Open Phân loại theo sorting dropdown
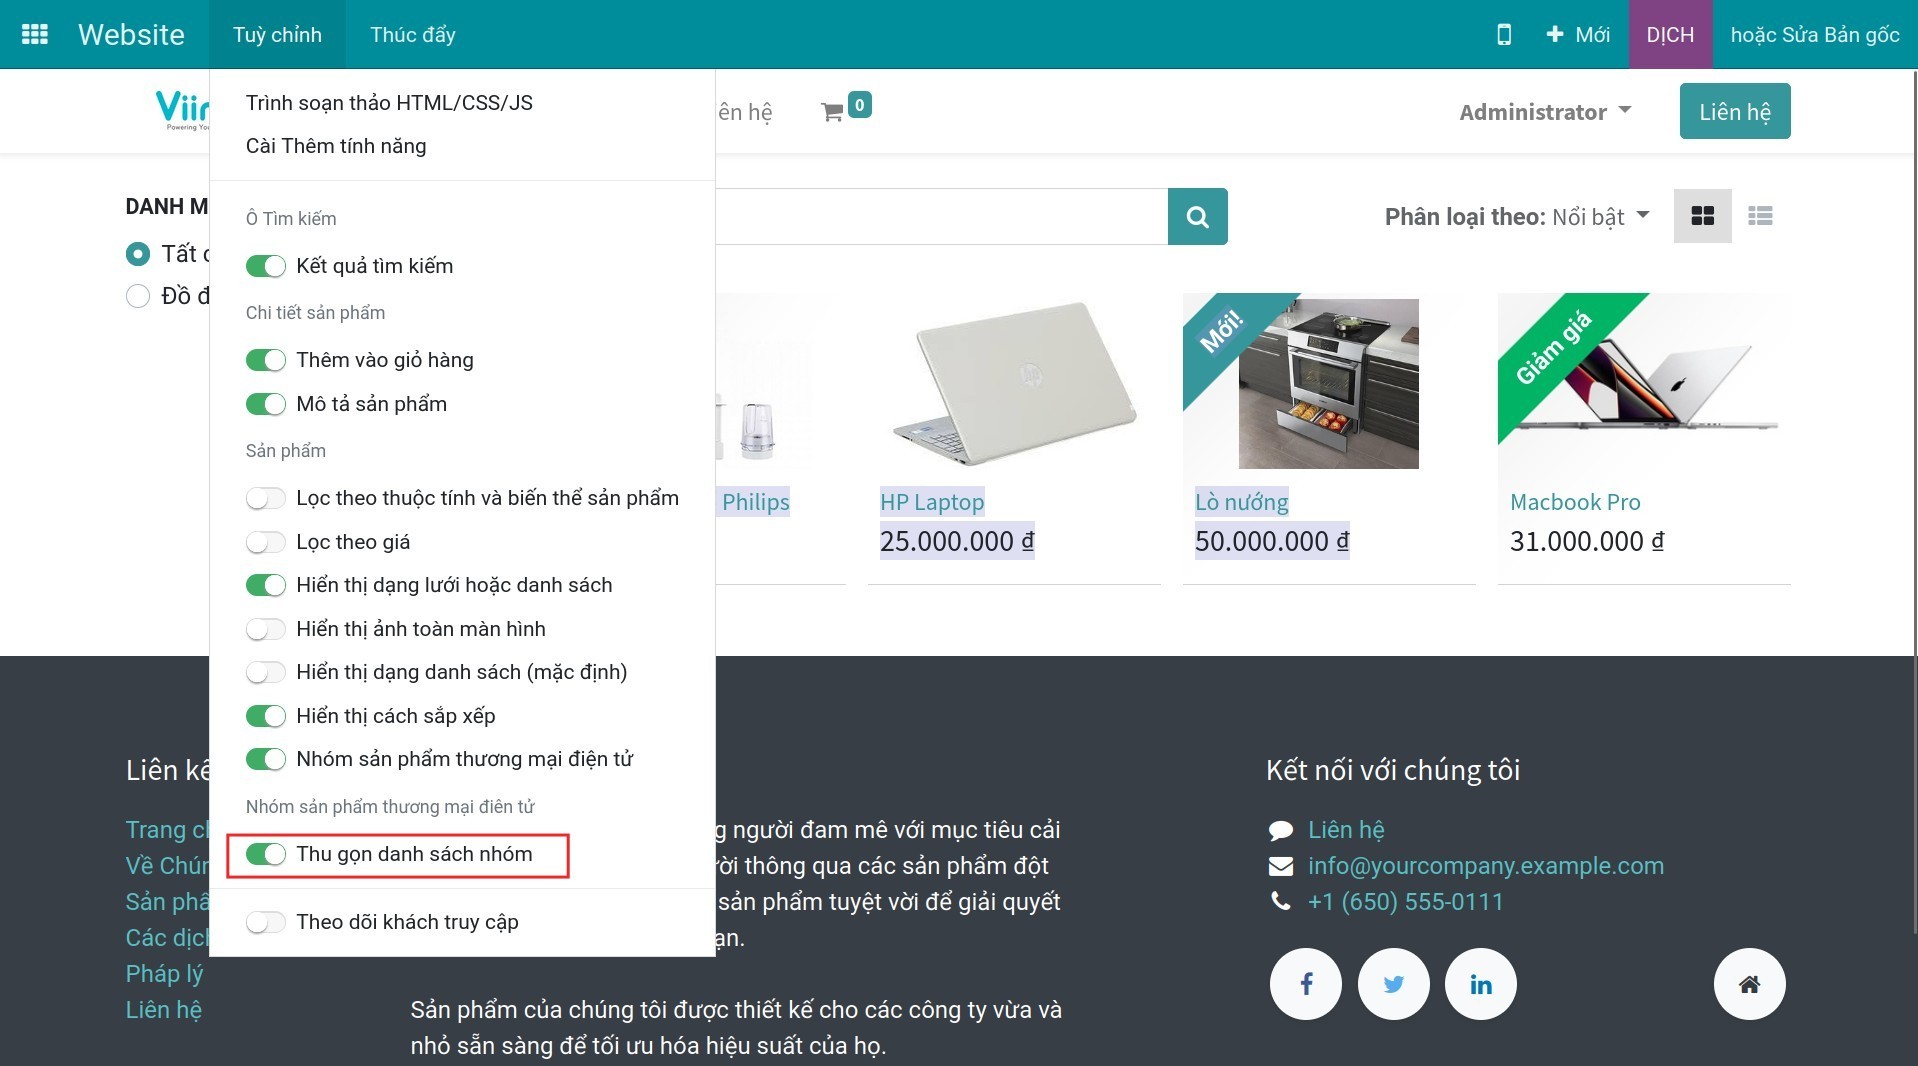Image resolution: width=1918 pixels, height=1066 pixels. [1517, 217]
